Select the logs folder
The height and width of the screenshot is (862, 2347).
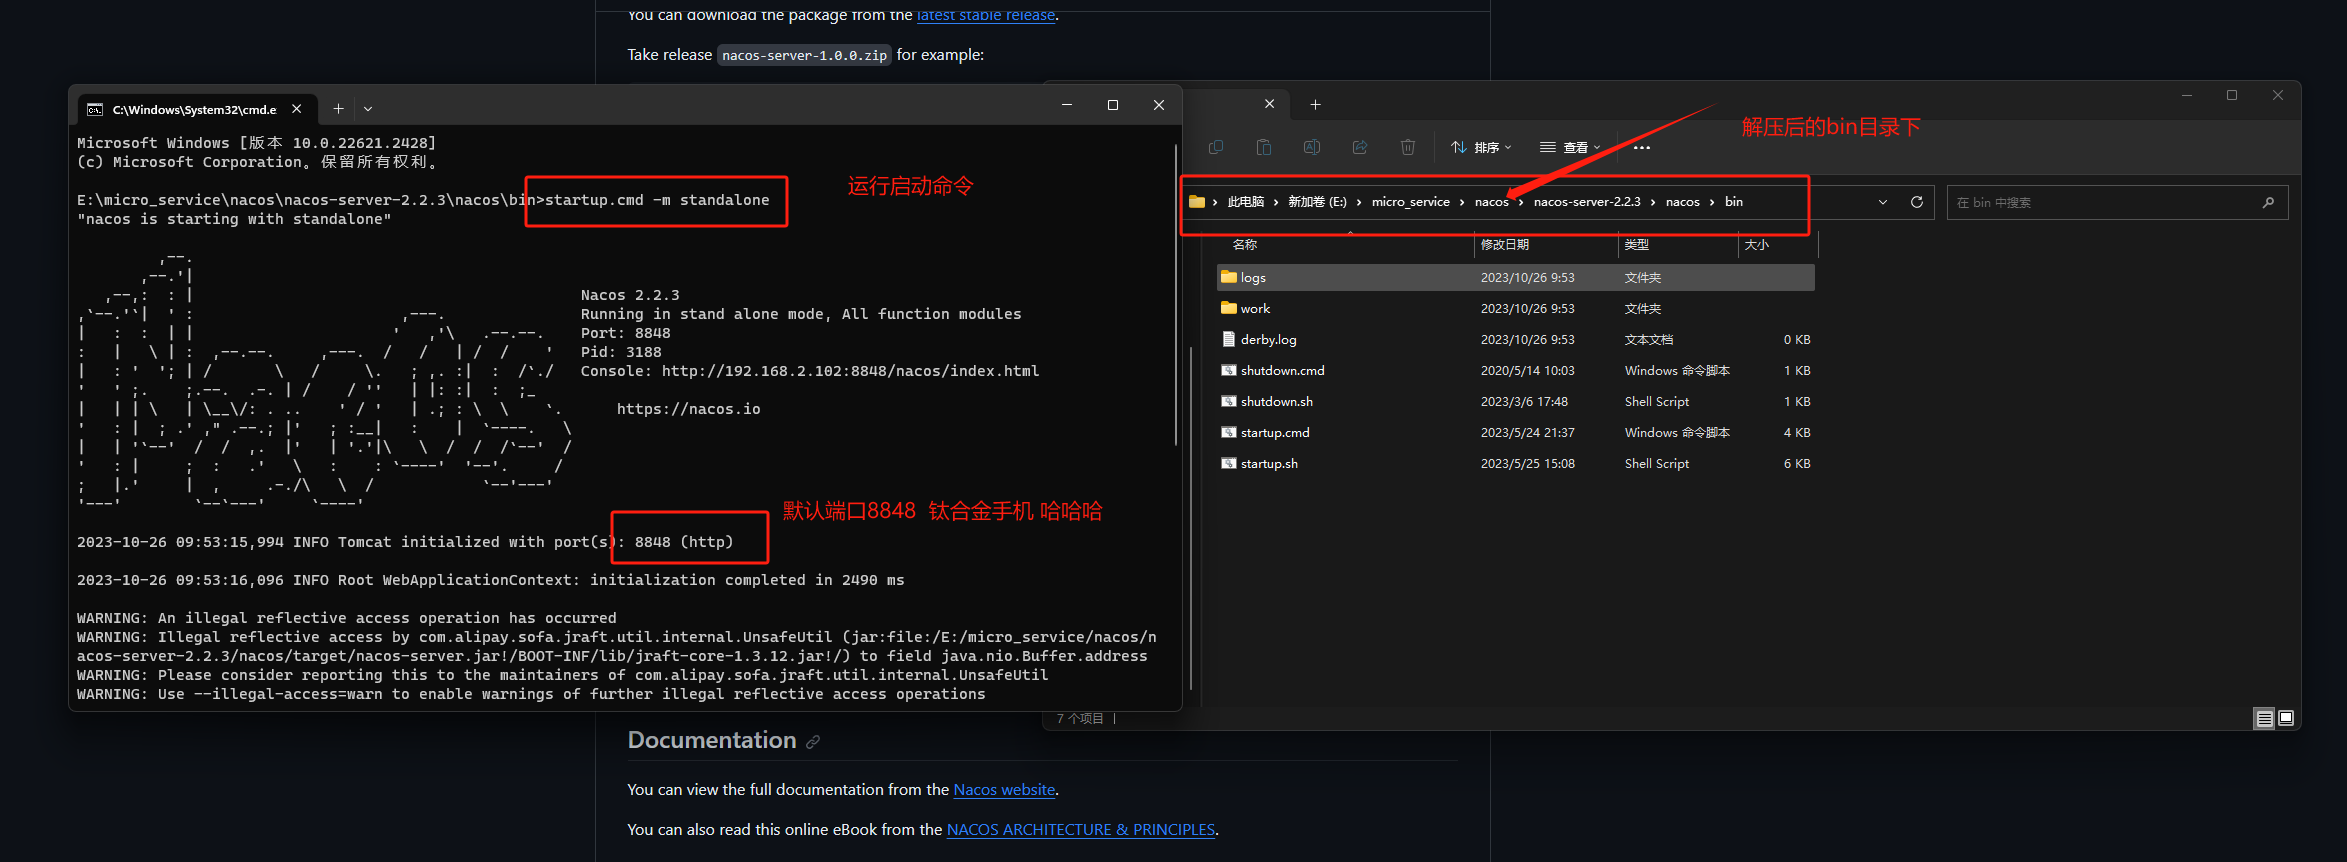[x=1516, y=278]
